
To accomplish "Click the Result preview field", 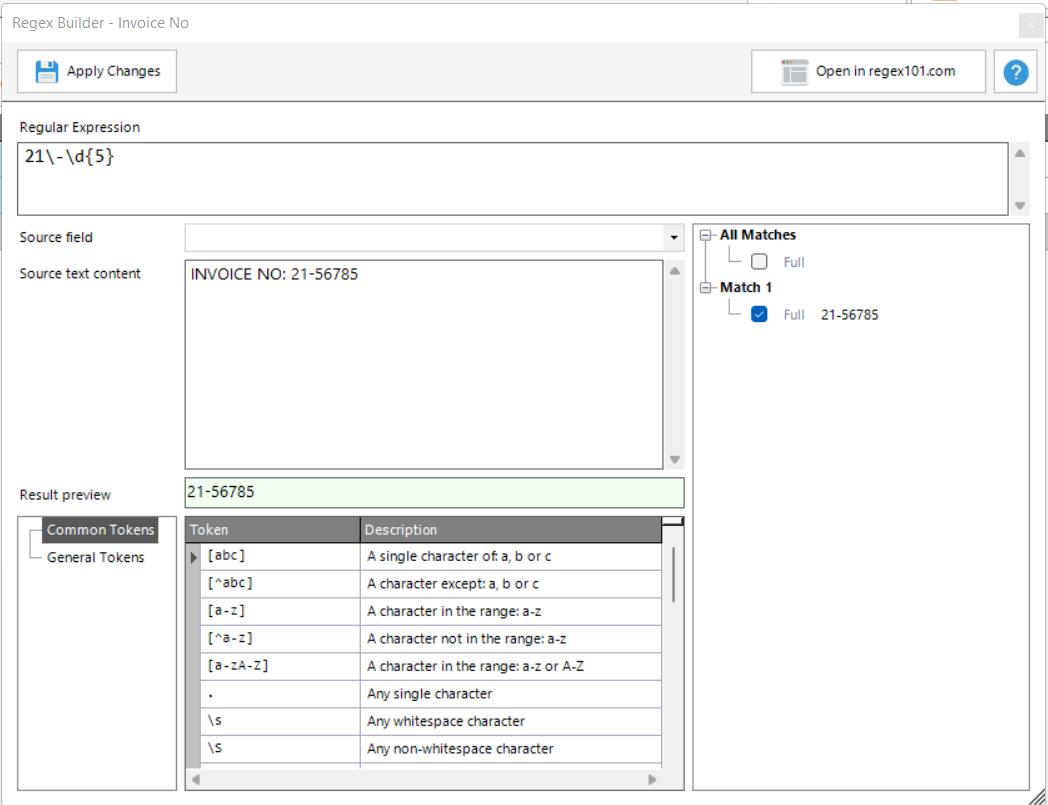I will point(434,492).
